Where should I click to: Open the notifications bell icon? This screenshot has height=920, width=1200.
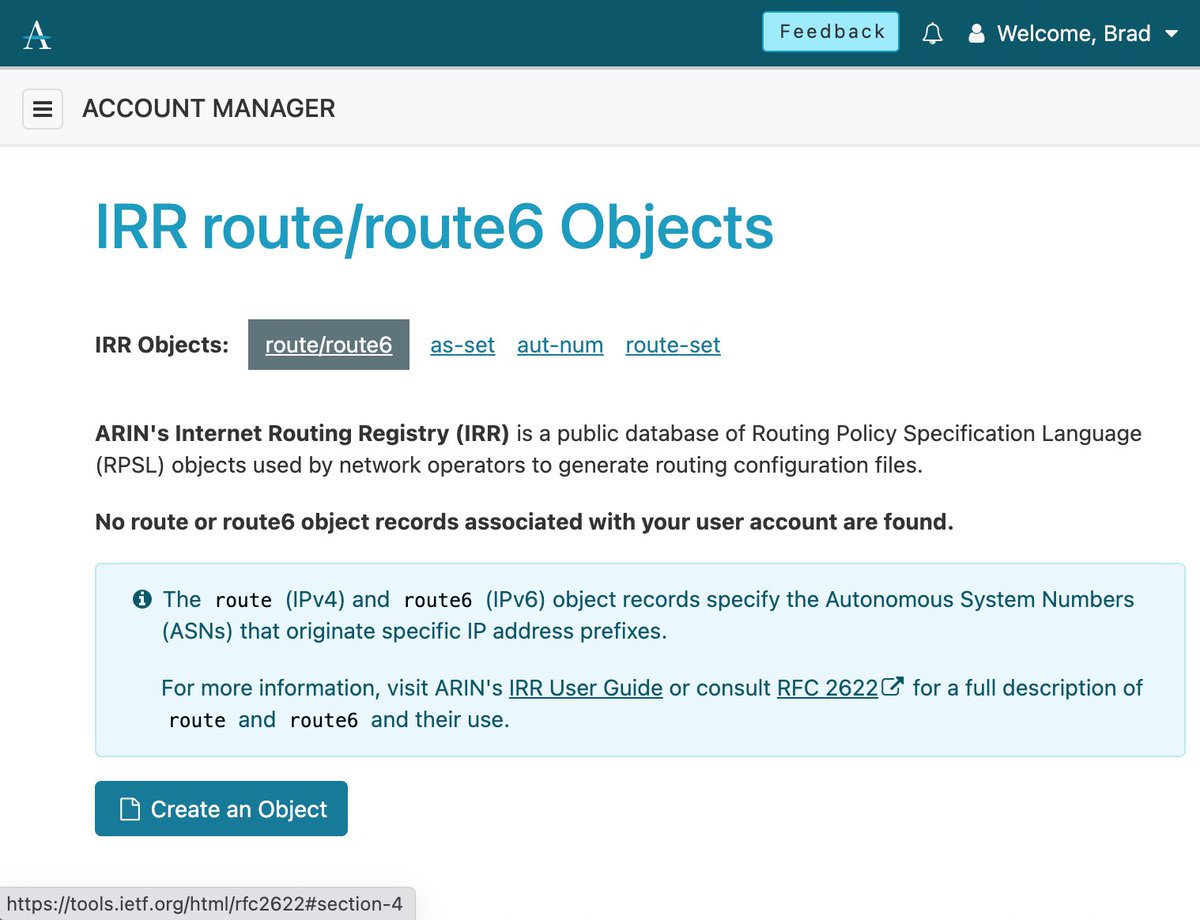[933, 34]
